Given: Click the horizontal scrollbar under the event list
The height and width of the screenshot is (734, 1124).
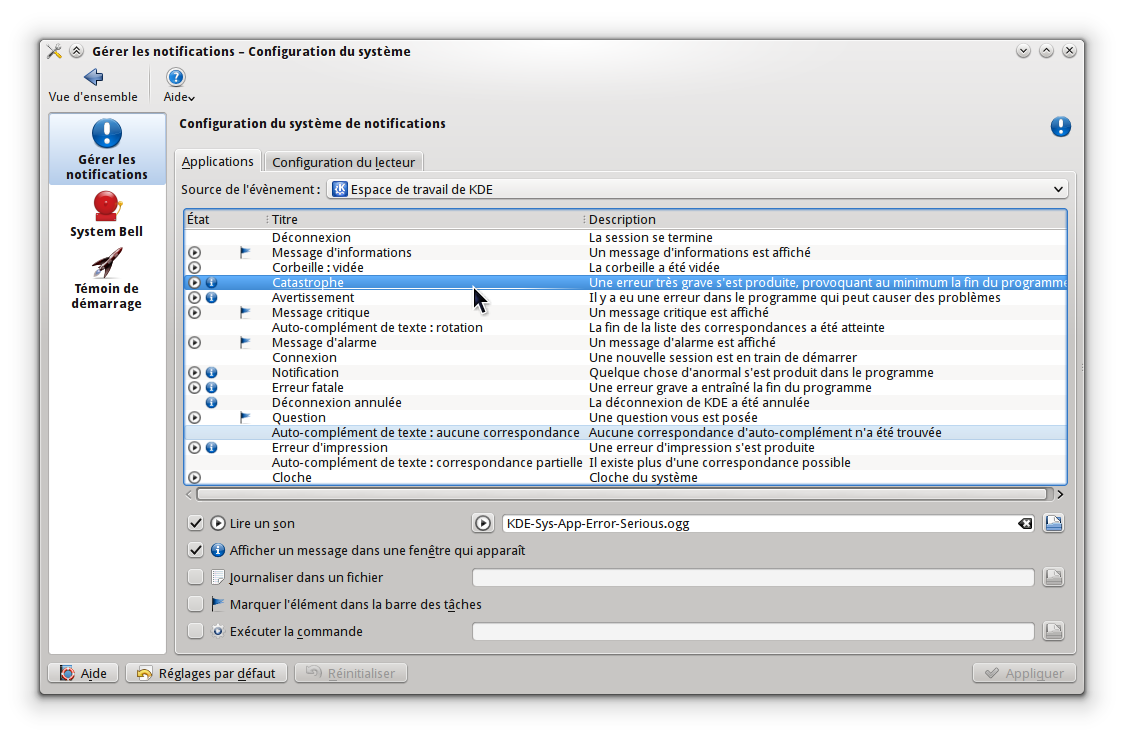Looking at the screenshot, I should click(621, 495).
